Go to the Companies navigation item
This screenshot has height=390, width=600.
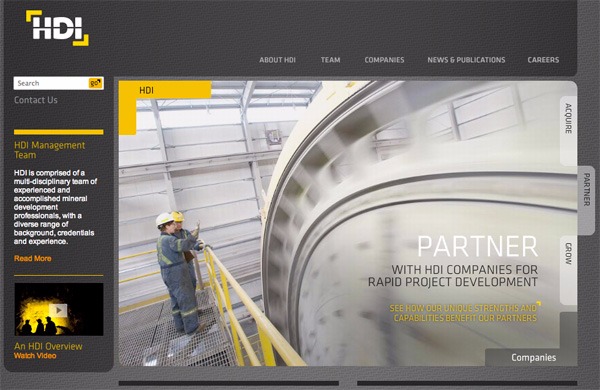click(384, 60)
